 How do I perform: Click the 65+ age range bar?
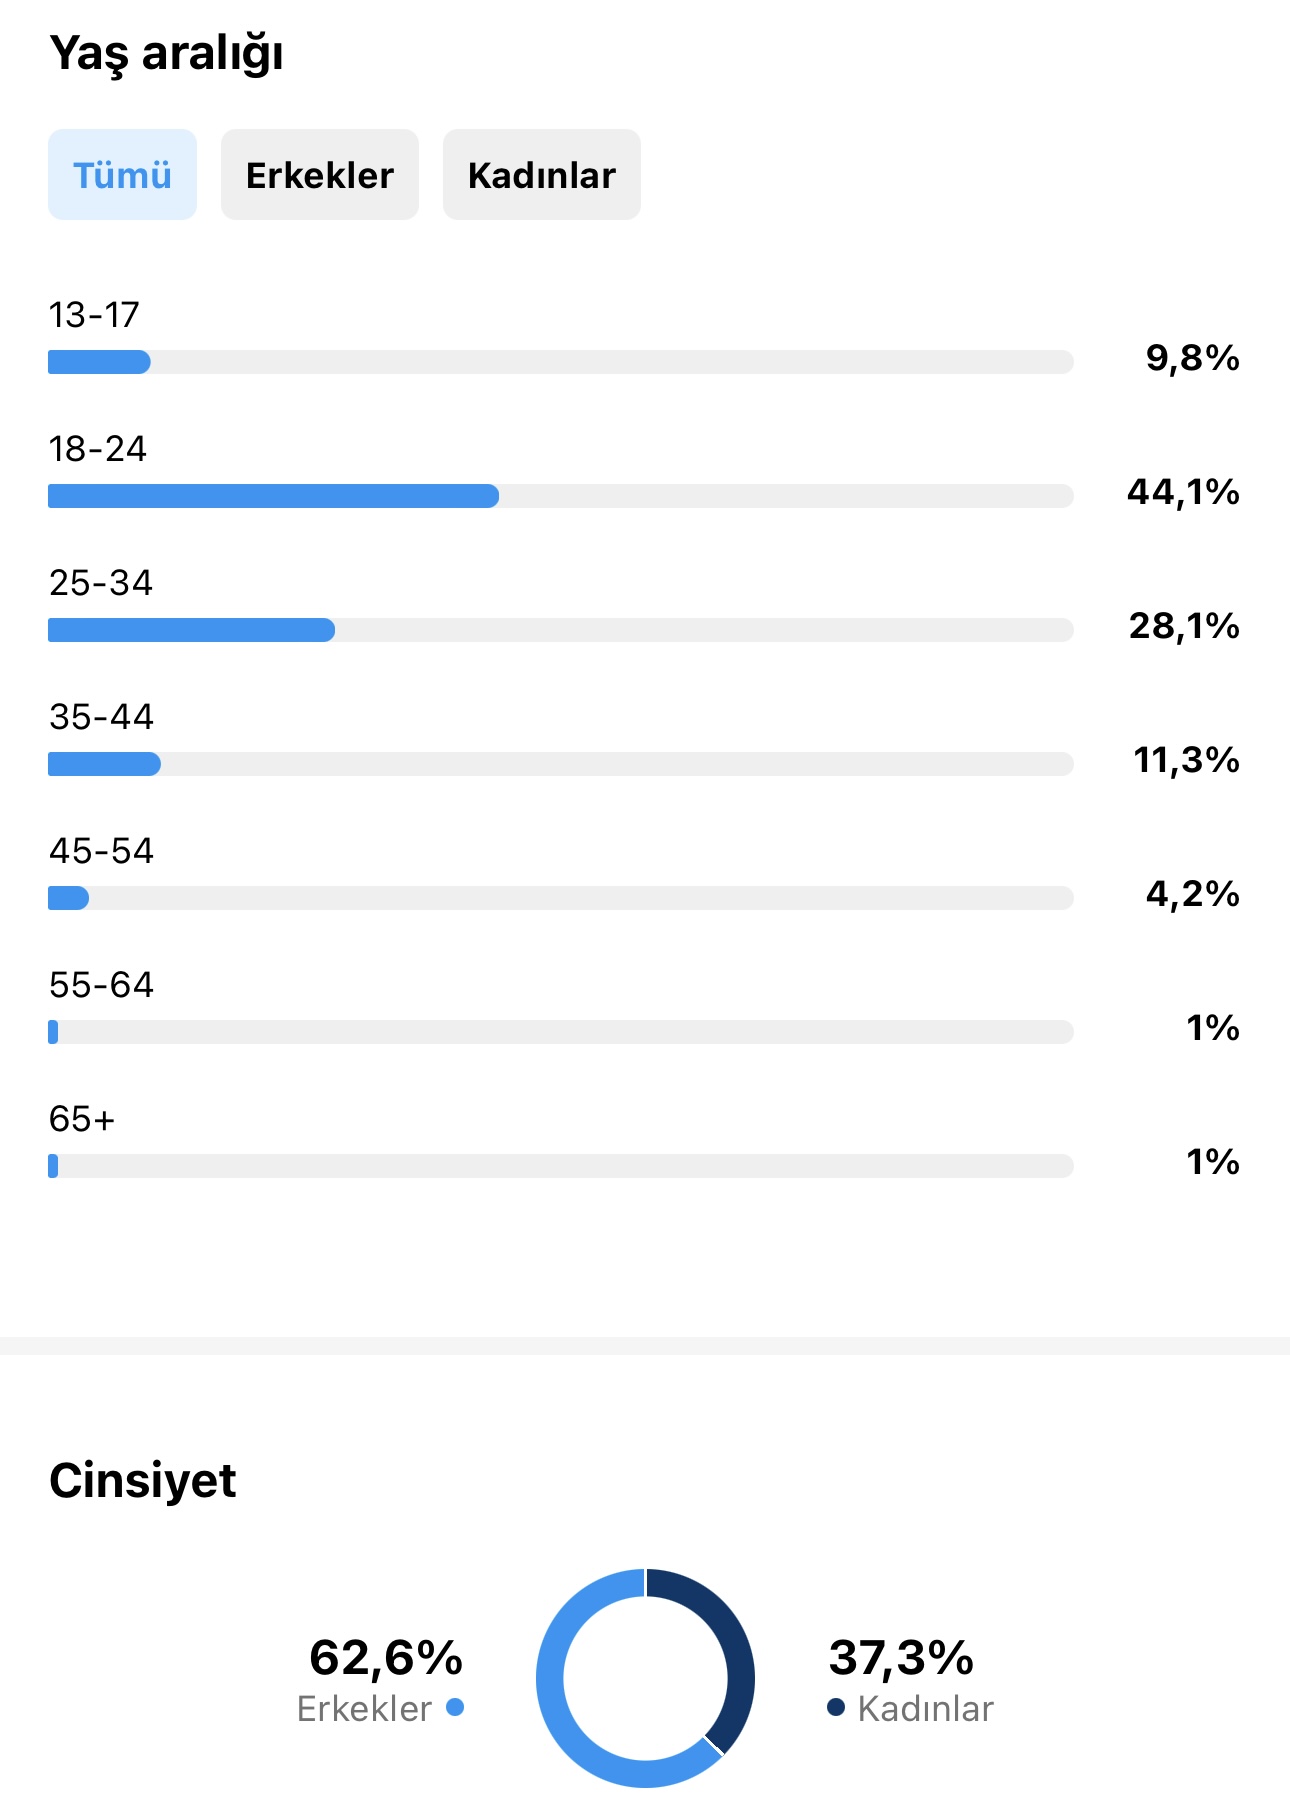[560, 1166]
